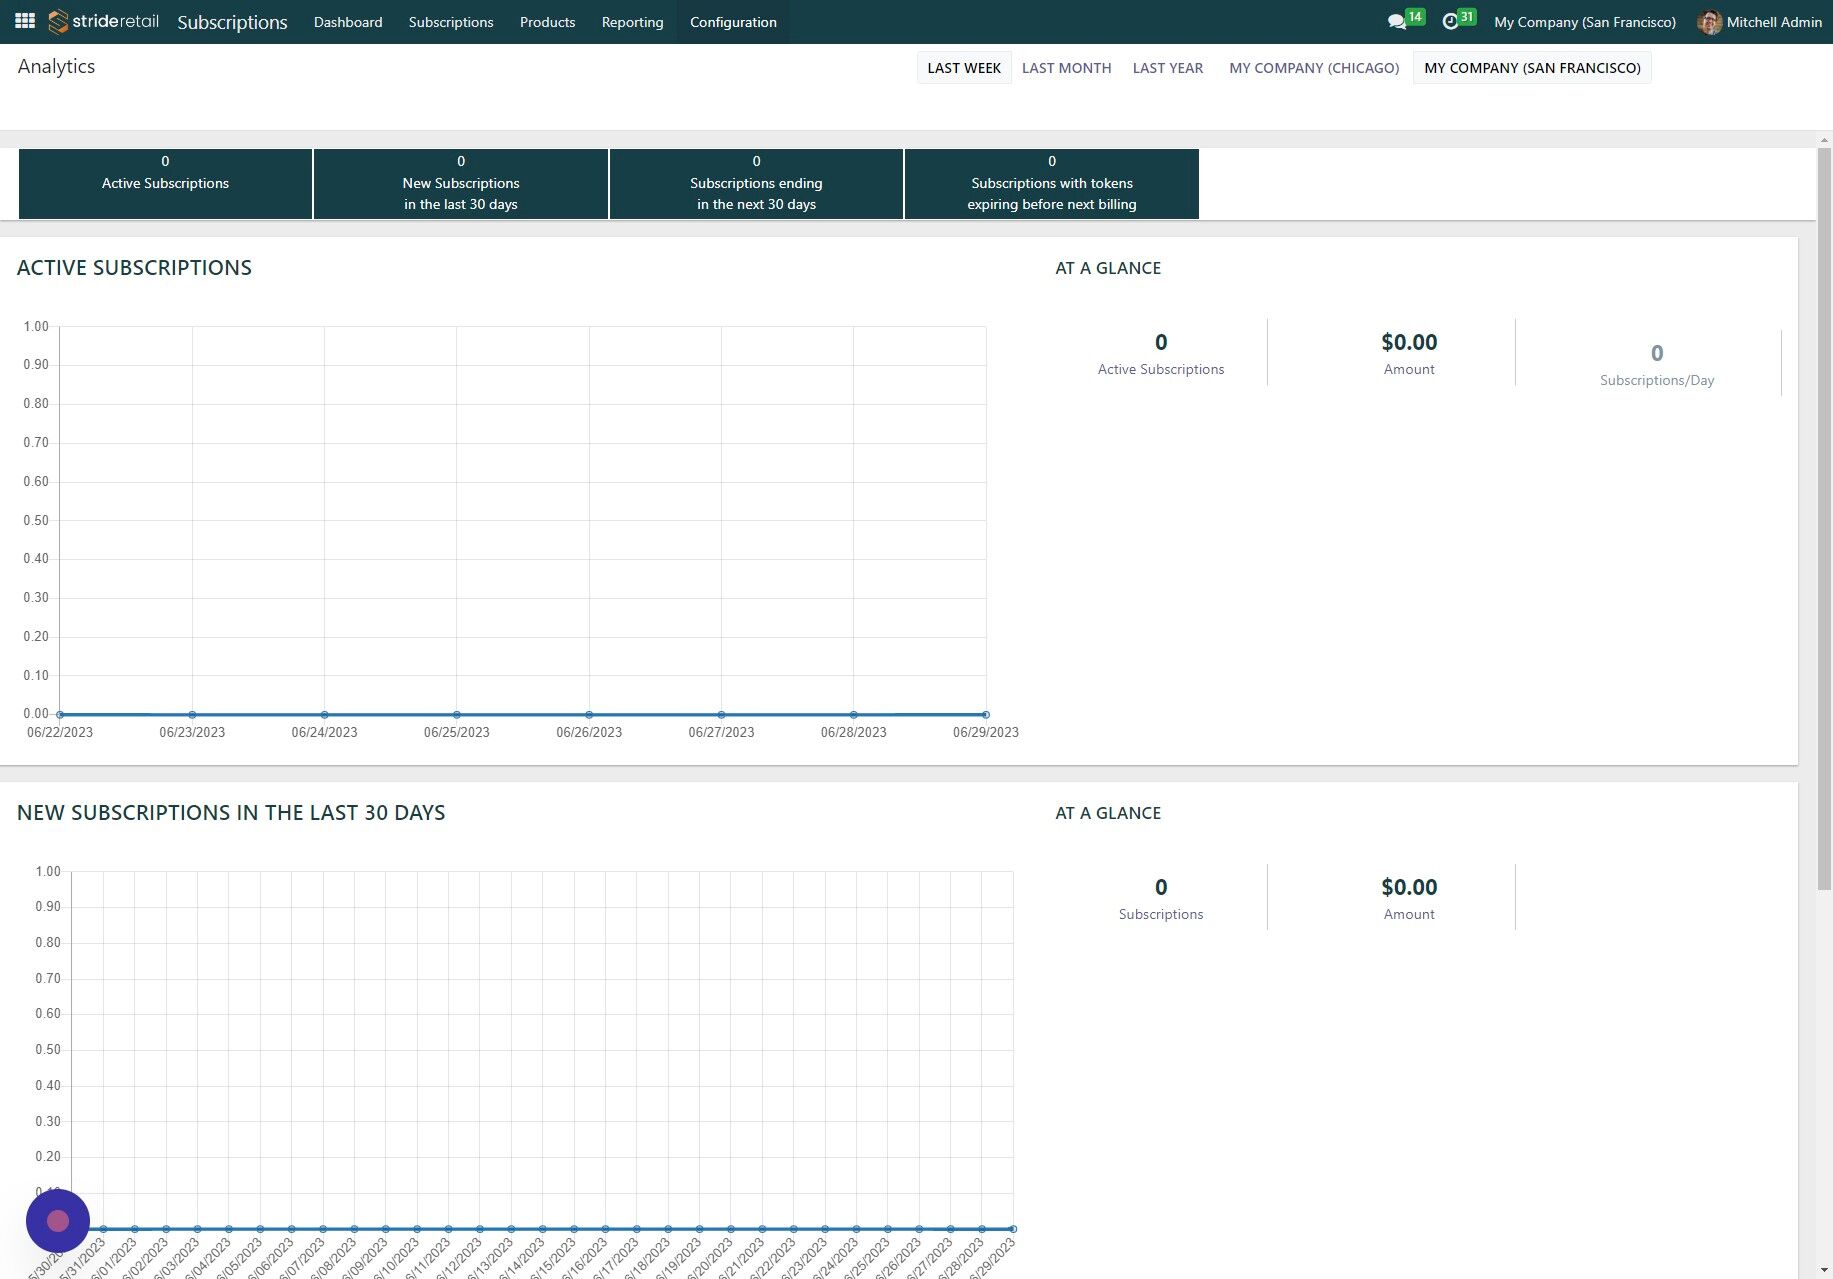Click the Stride Retail logo

tap(104, 21)
